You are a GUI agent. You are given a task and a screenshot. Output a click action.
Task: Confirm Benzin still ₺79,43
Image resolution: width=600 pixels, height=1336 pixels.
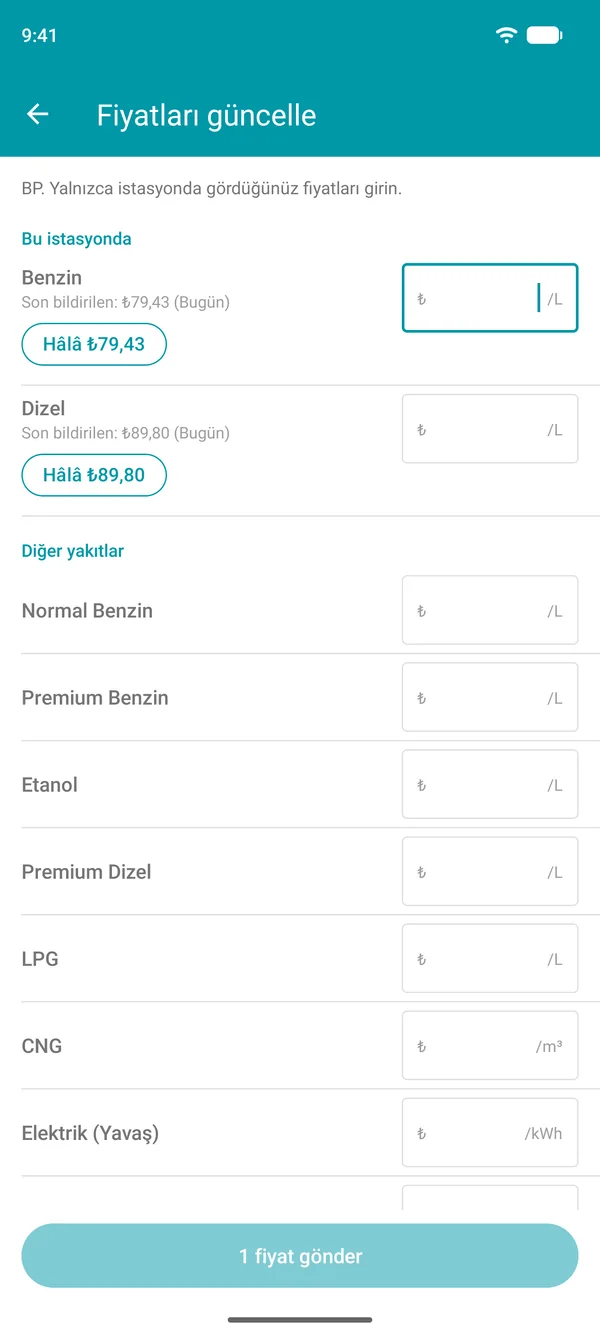click(94, 344)
